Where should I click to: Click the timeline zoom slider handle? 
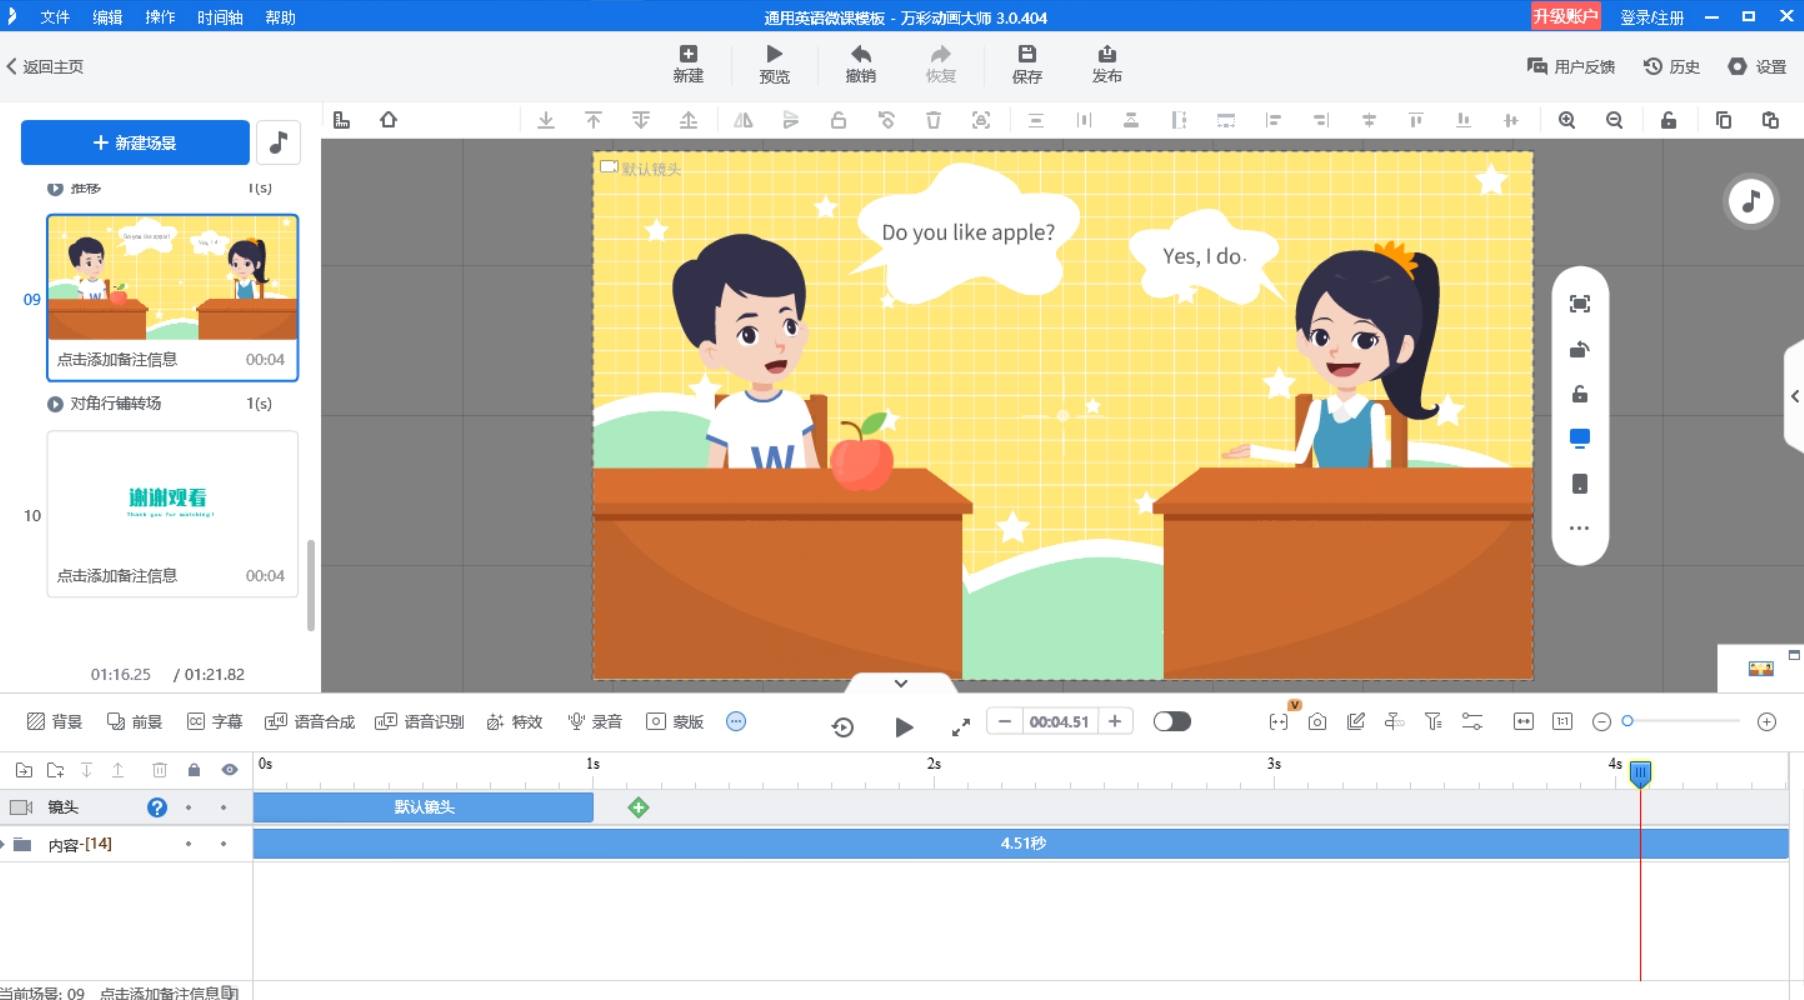point(1628,721)
